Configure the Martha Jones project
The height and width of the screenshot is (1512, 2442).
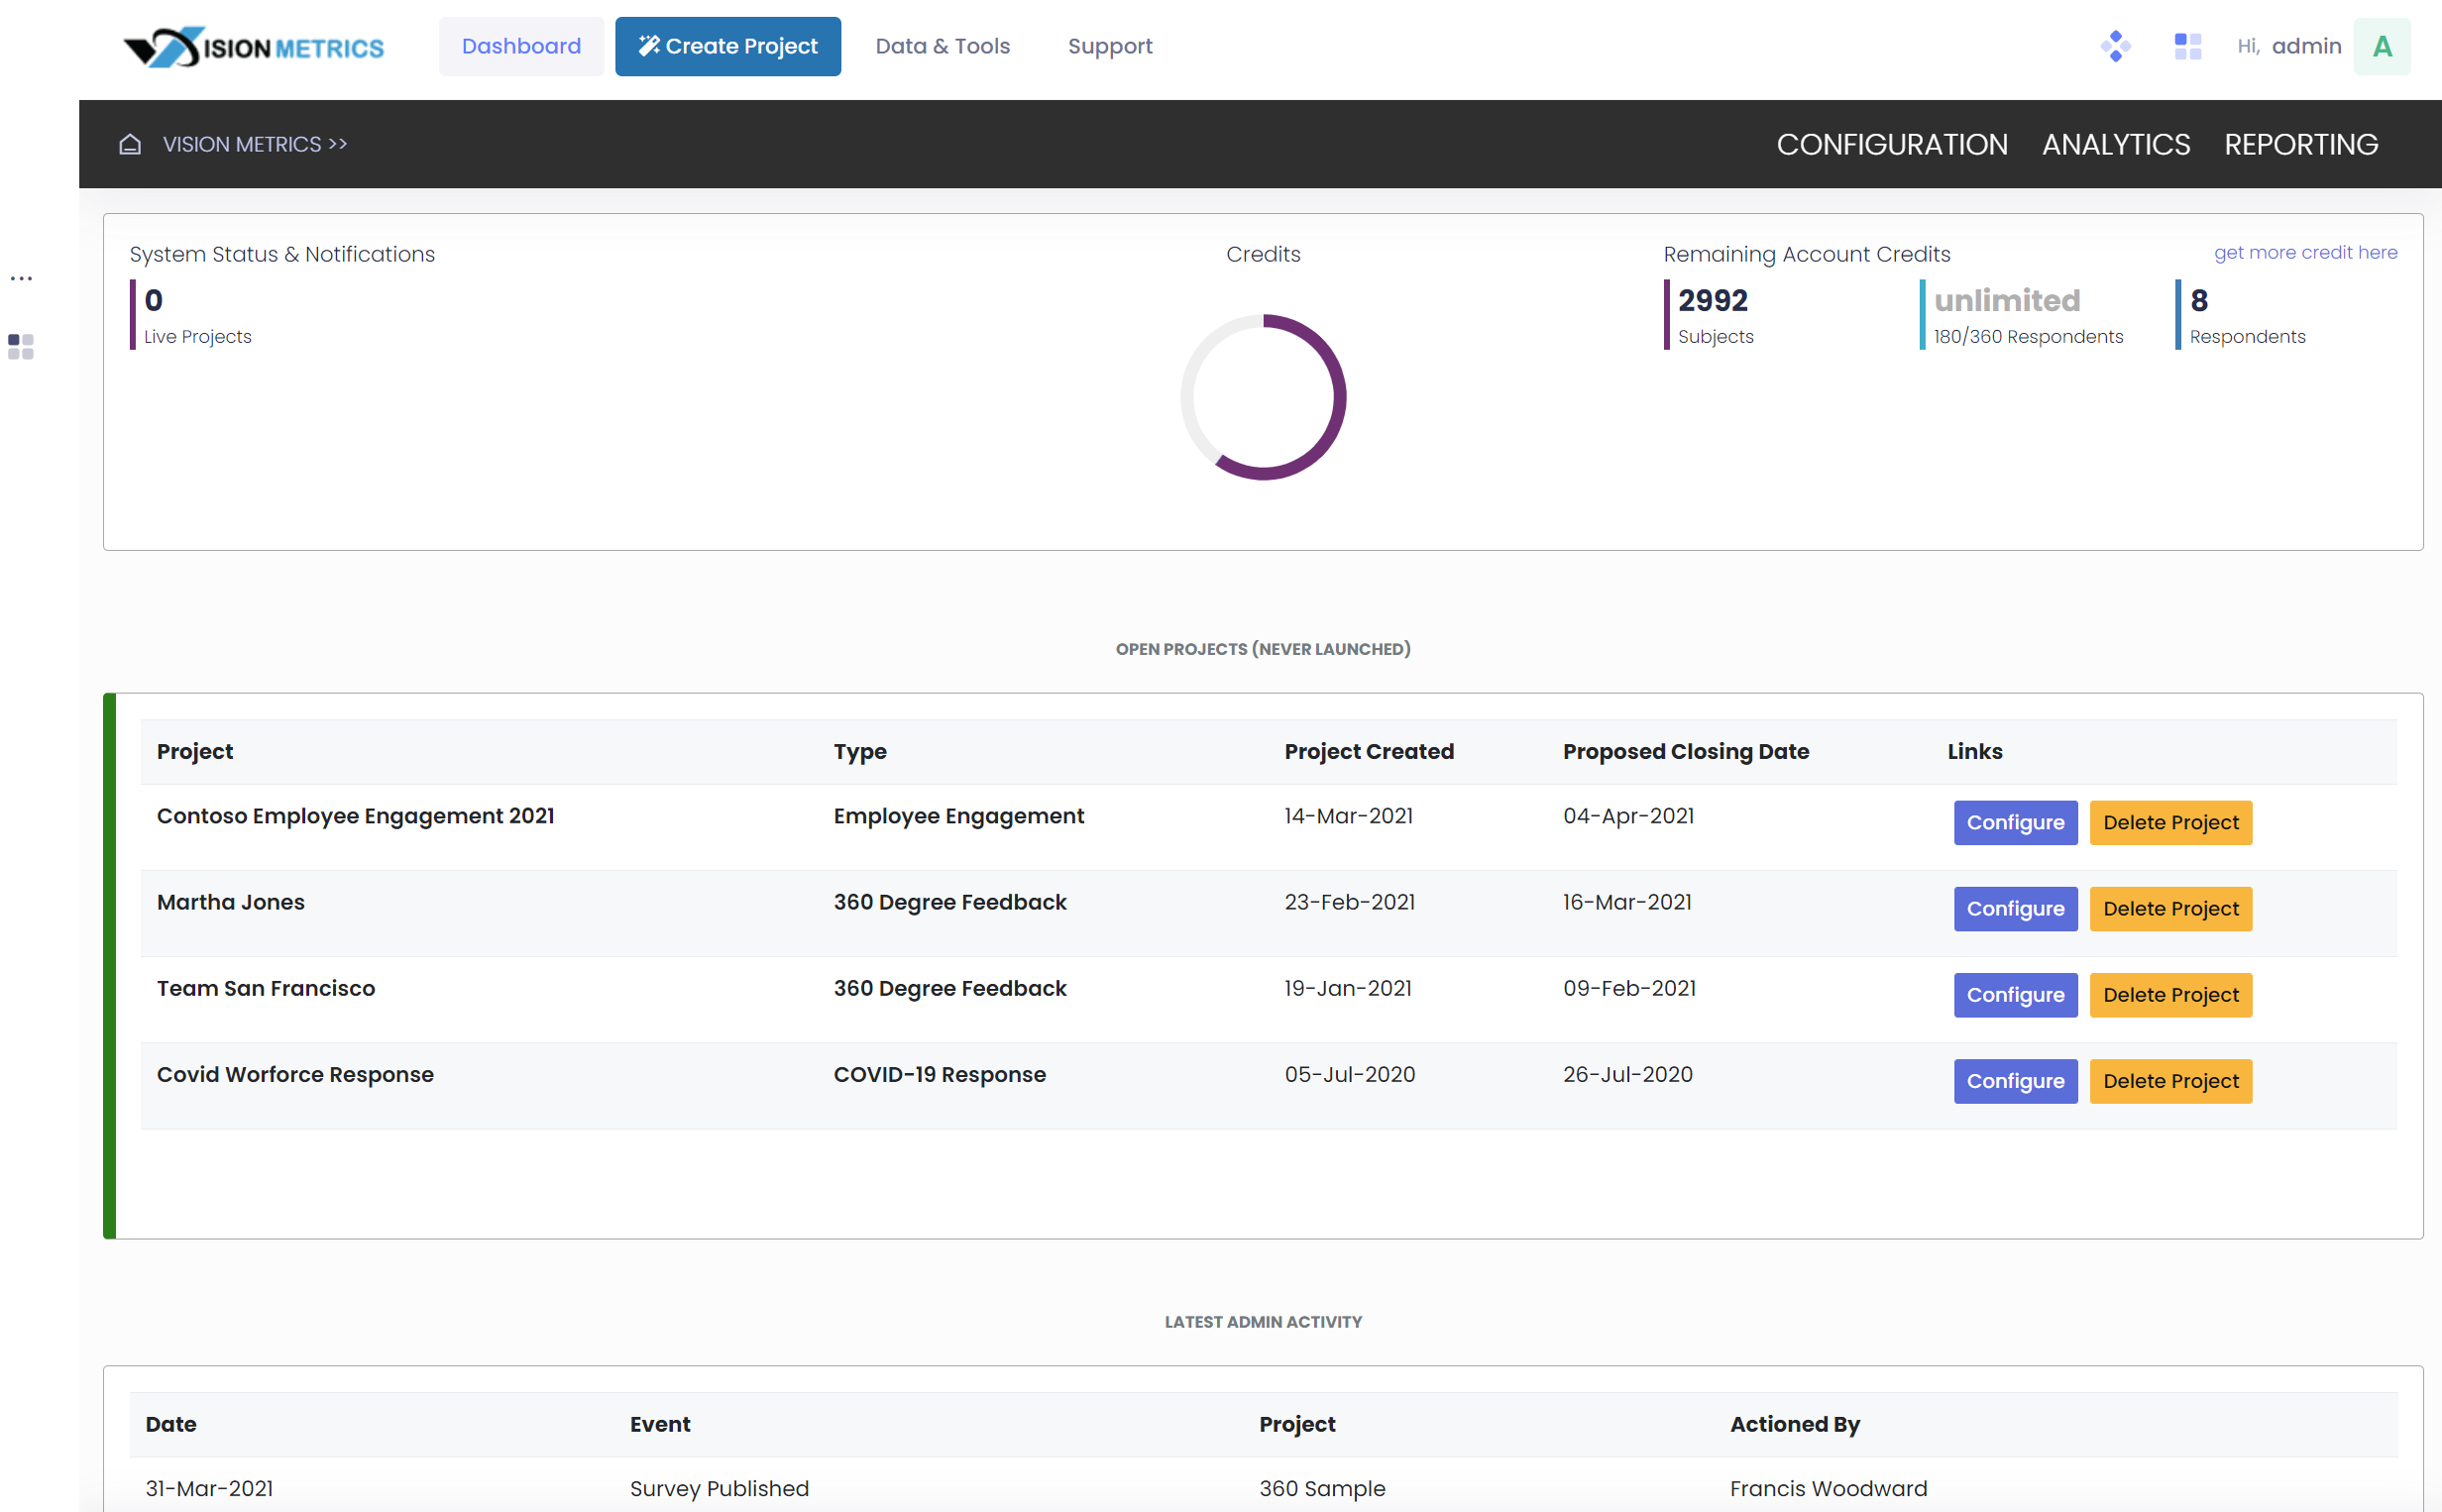click(x=2015, y=908)
